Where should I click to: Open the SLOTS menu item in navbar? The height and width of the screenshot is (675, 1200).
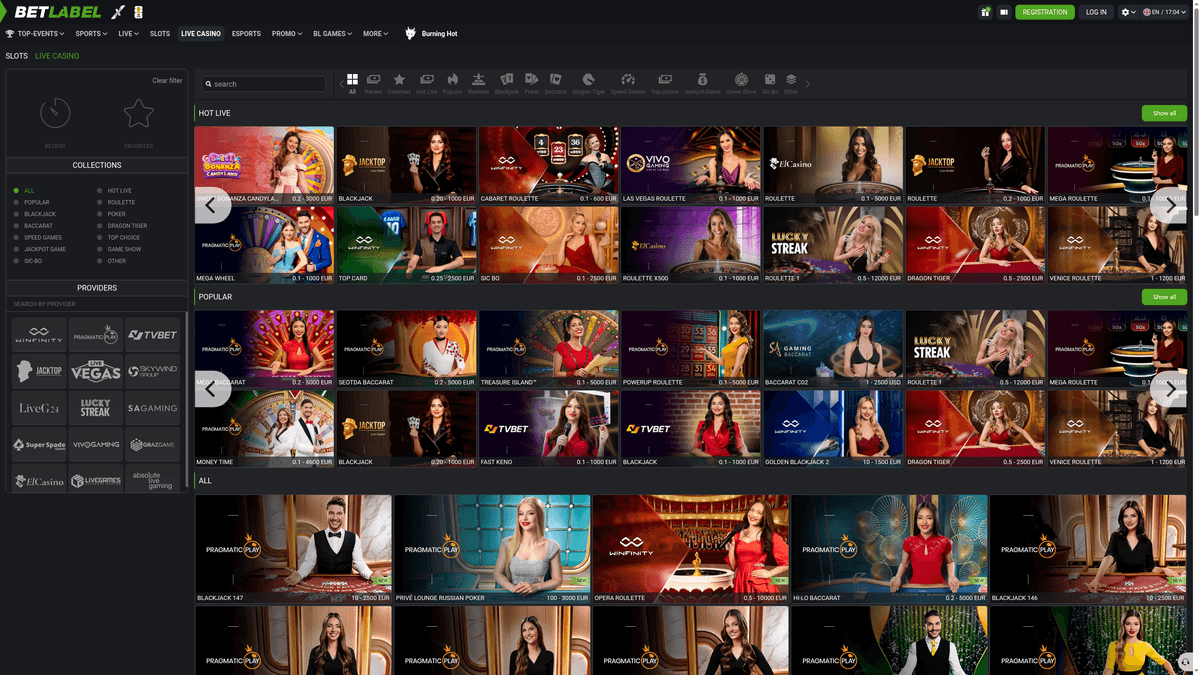[x=160, y=34]
